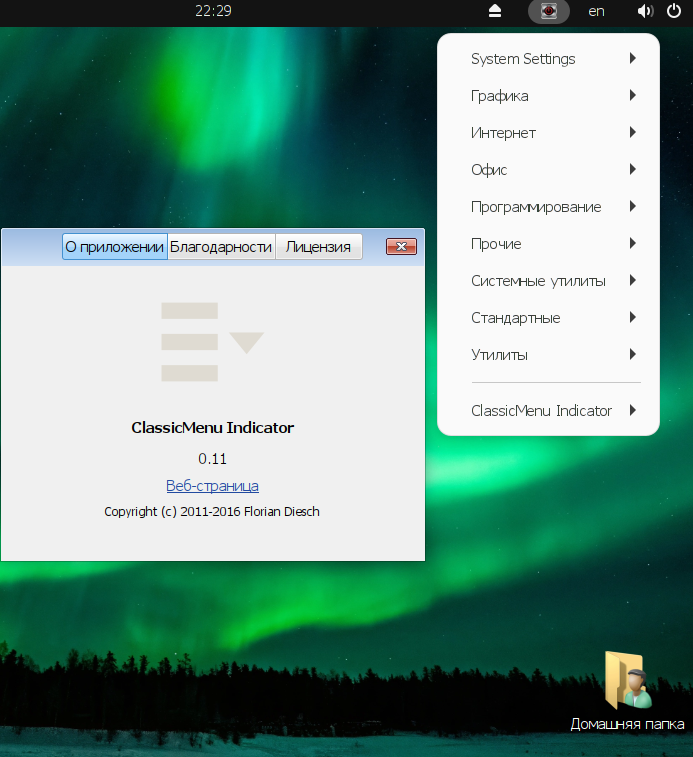The width and height of the screenshot is (693, 757).
Task: Expand the Стандартные submenu arrow
Action: coord(633,317)
